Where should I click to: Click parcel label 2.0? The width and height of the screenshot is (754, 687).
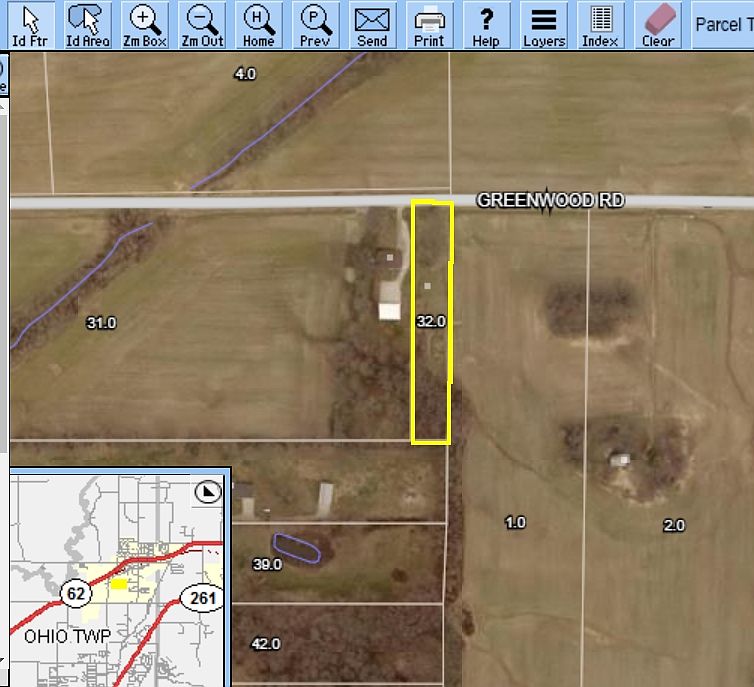[x=674, y=525]
